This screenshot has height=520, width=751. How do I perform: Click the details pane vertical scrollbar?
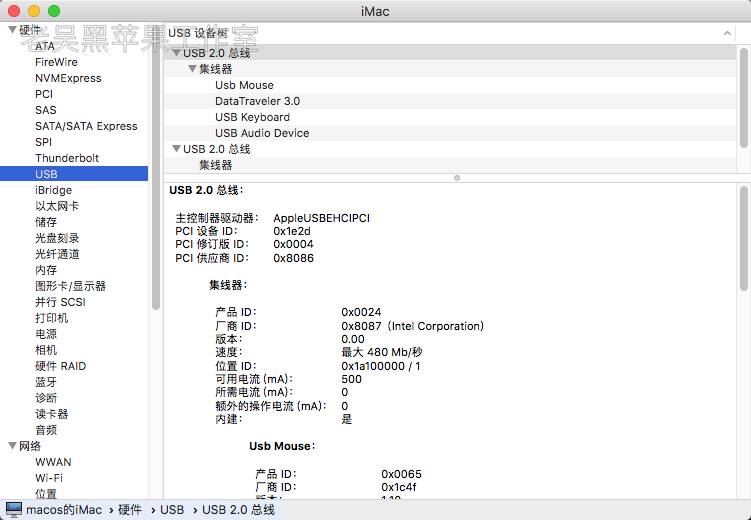[x=743, y=238]
